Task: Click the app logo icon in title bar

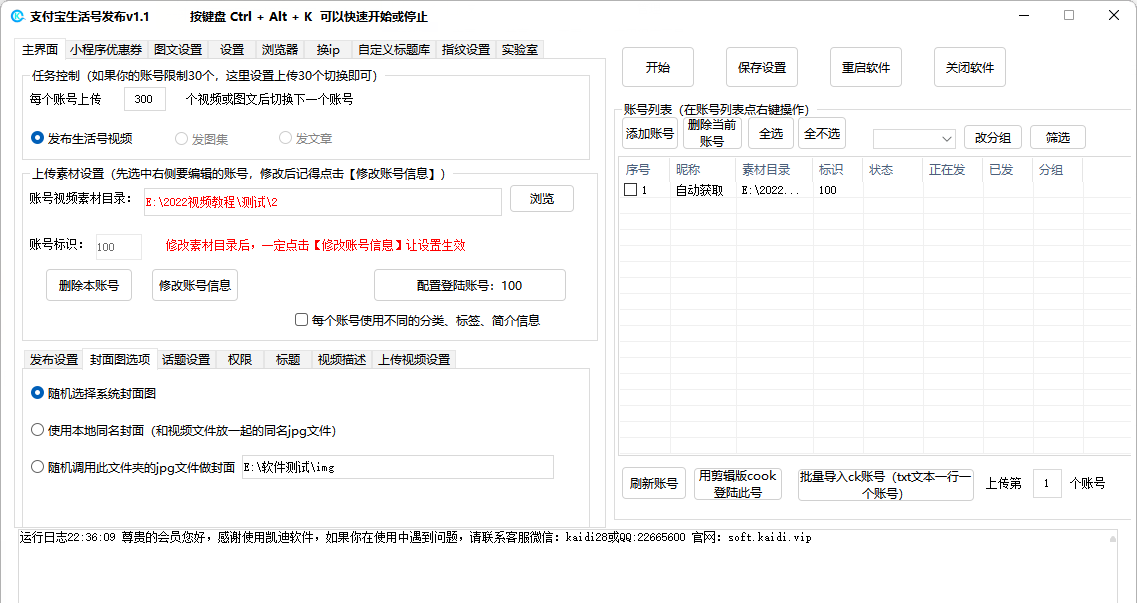Action: 17,16
